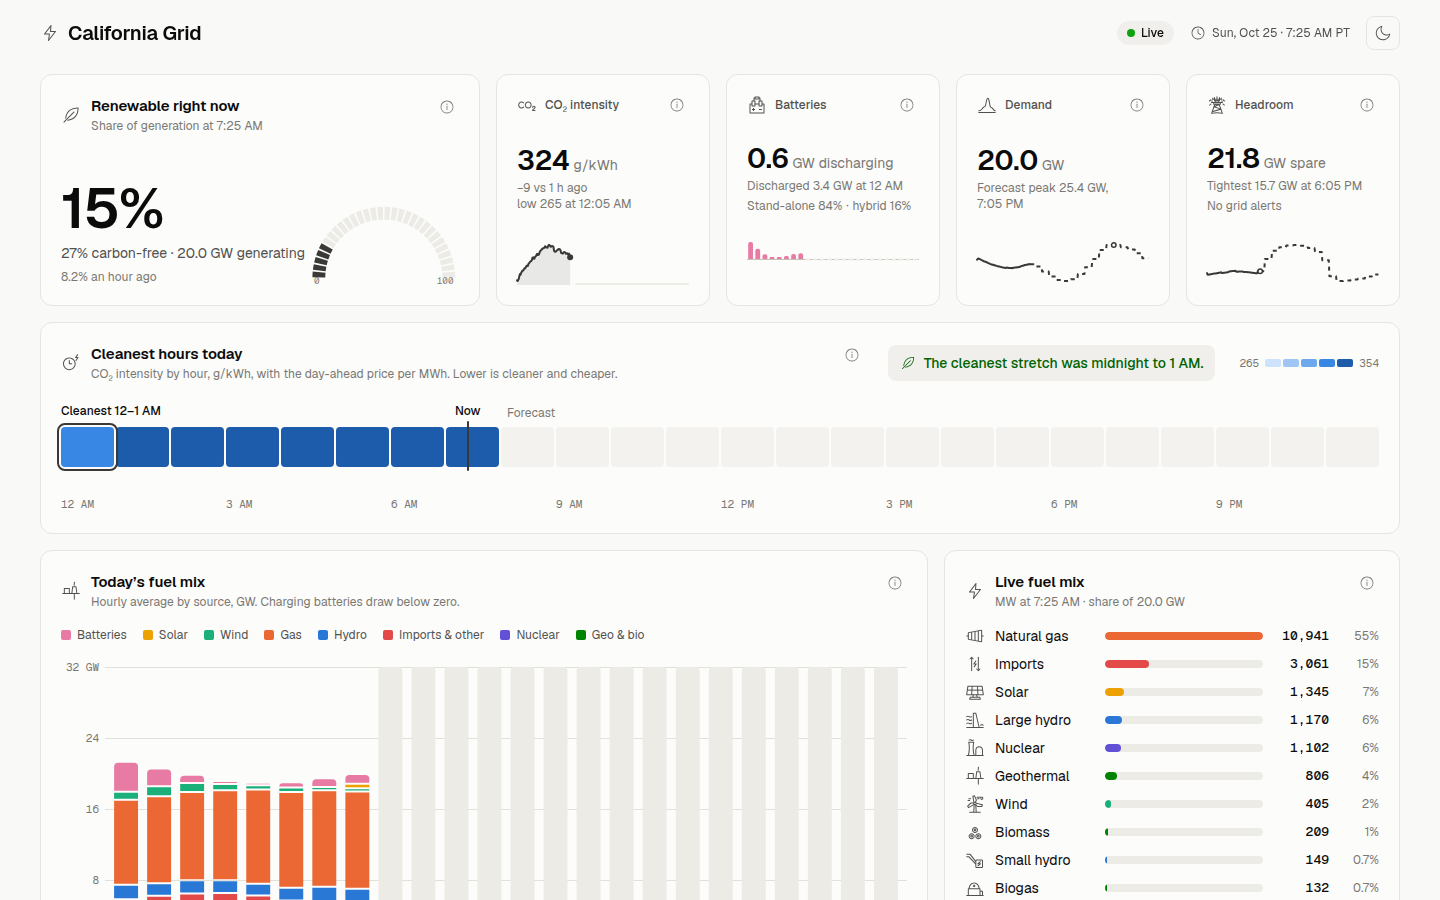Toggle Gas legend item in fuel mix
This screenshot has height=900, width=1440.
[283, 635]
